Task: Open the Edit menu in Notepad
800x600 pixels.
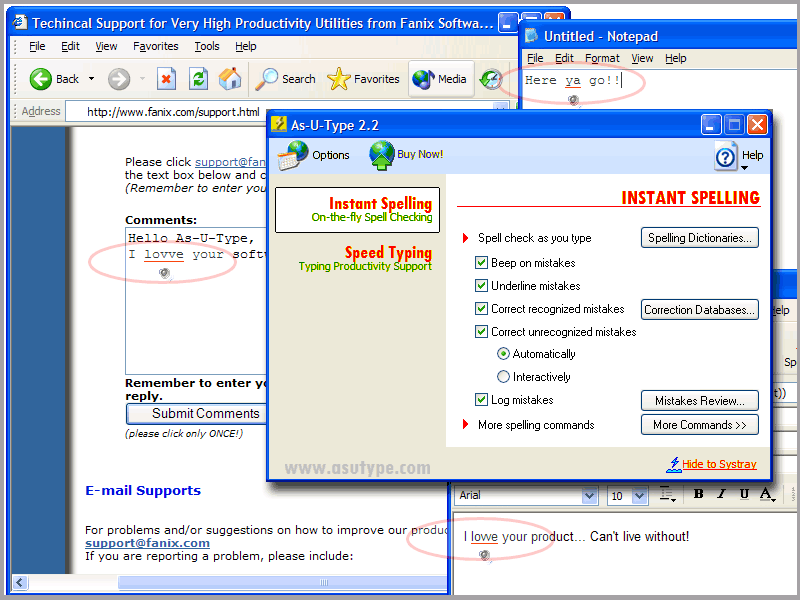Action: [x=564, y=58]
